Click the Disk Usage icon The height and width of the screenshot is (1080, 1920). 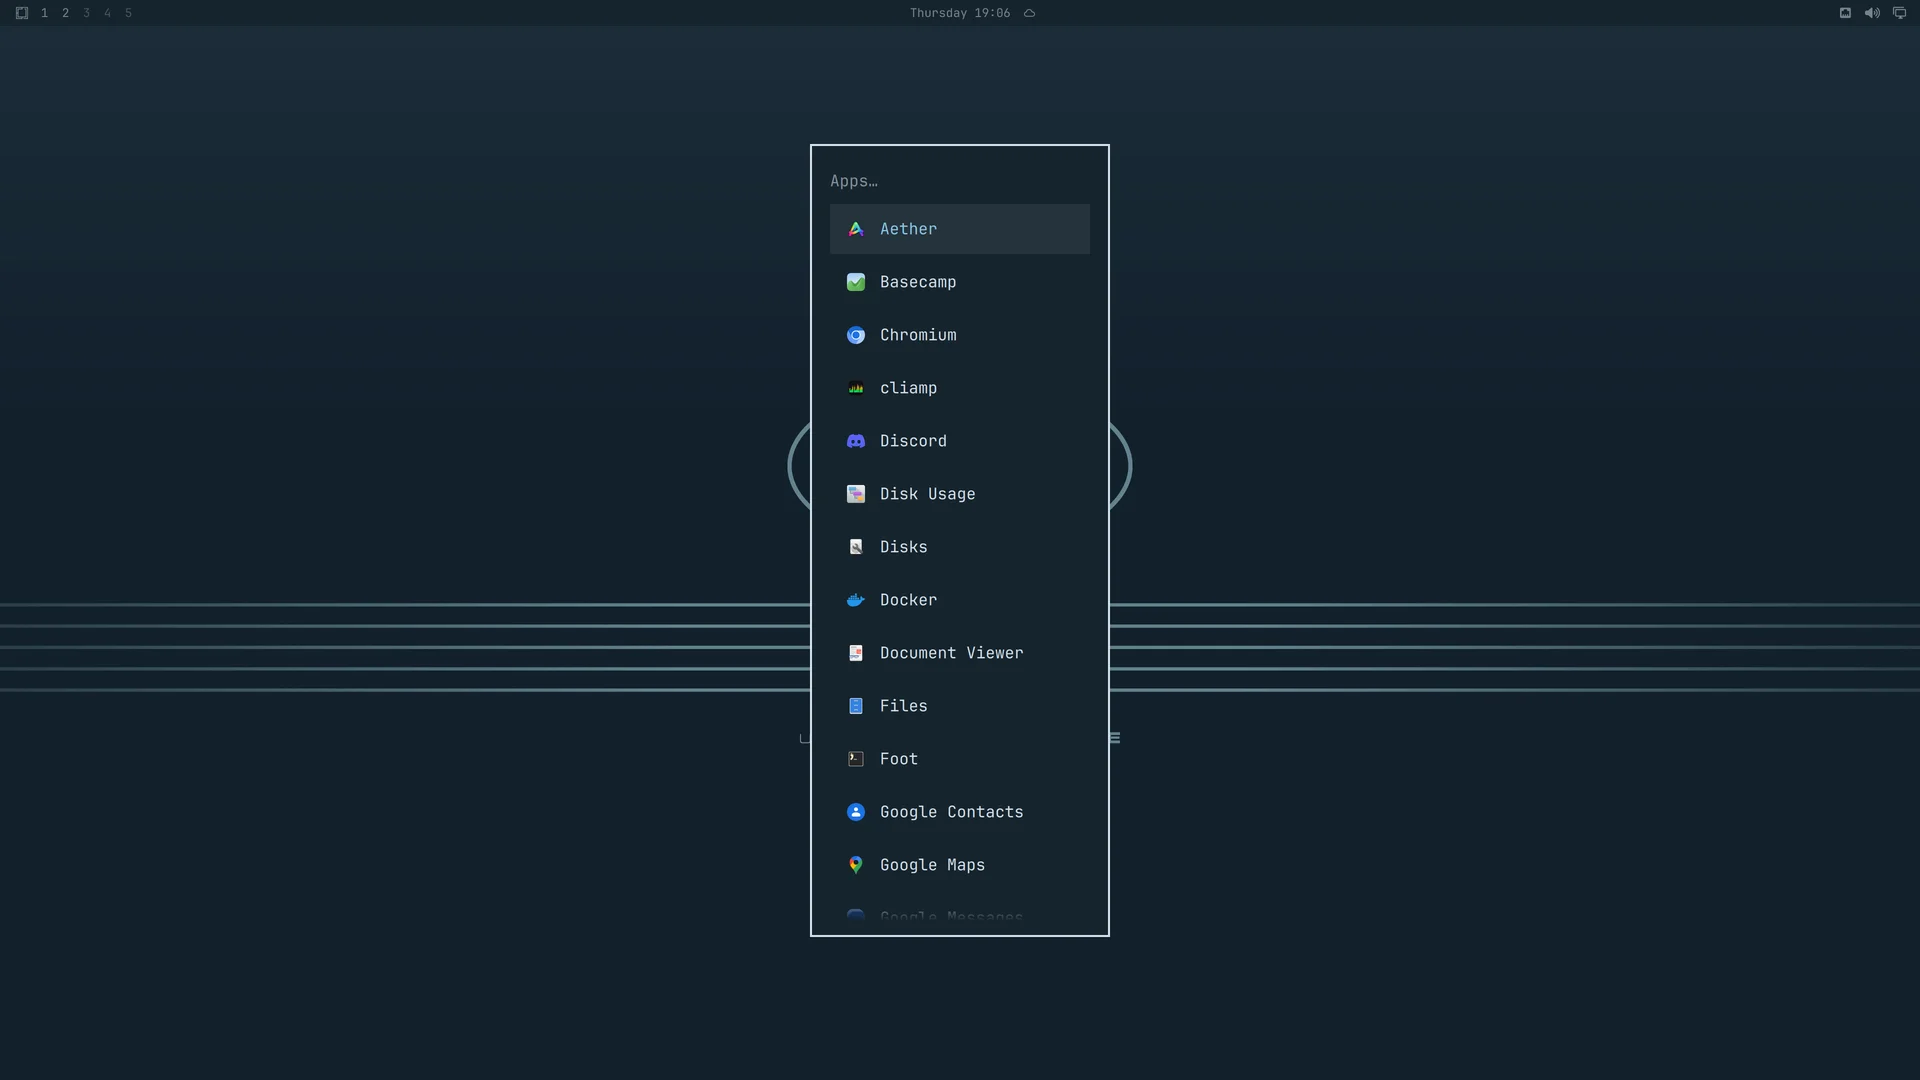[x=856, y=494]
